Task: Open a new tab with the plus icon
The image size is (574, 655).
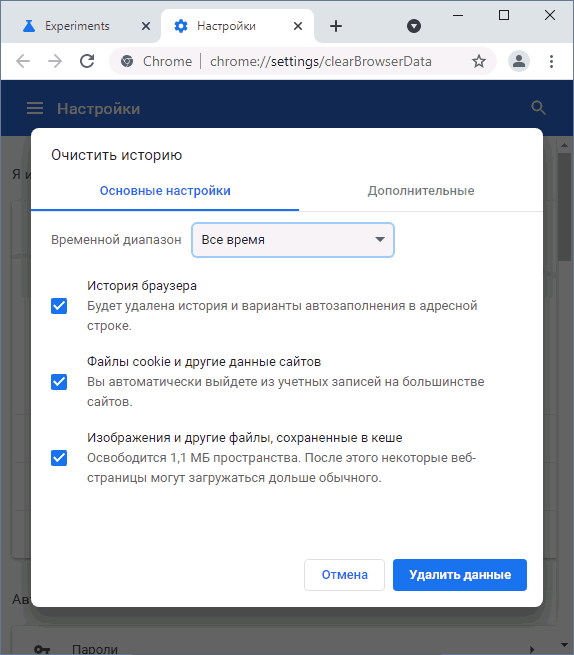Action: point(336,26)
